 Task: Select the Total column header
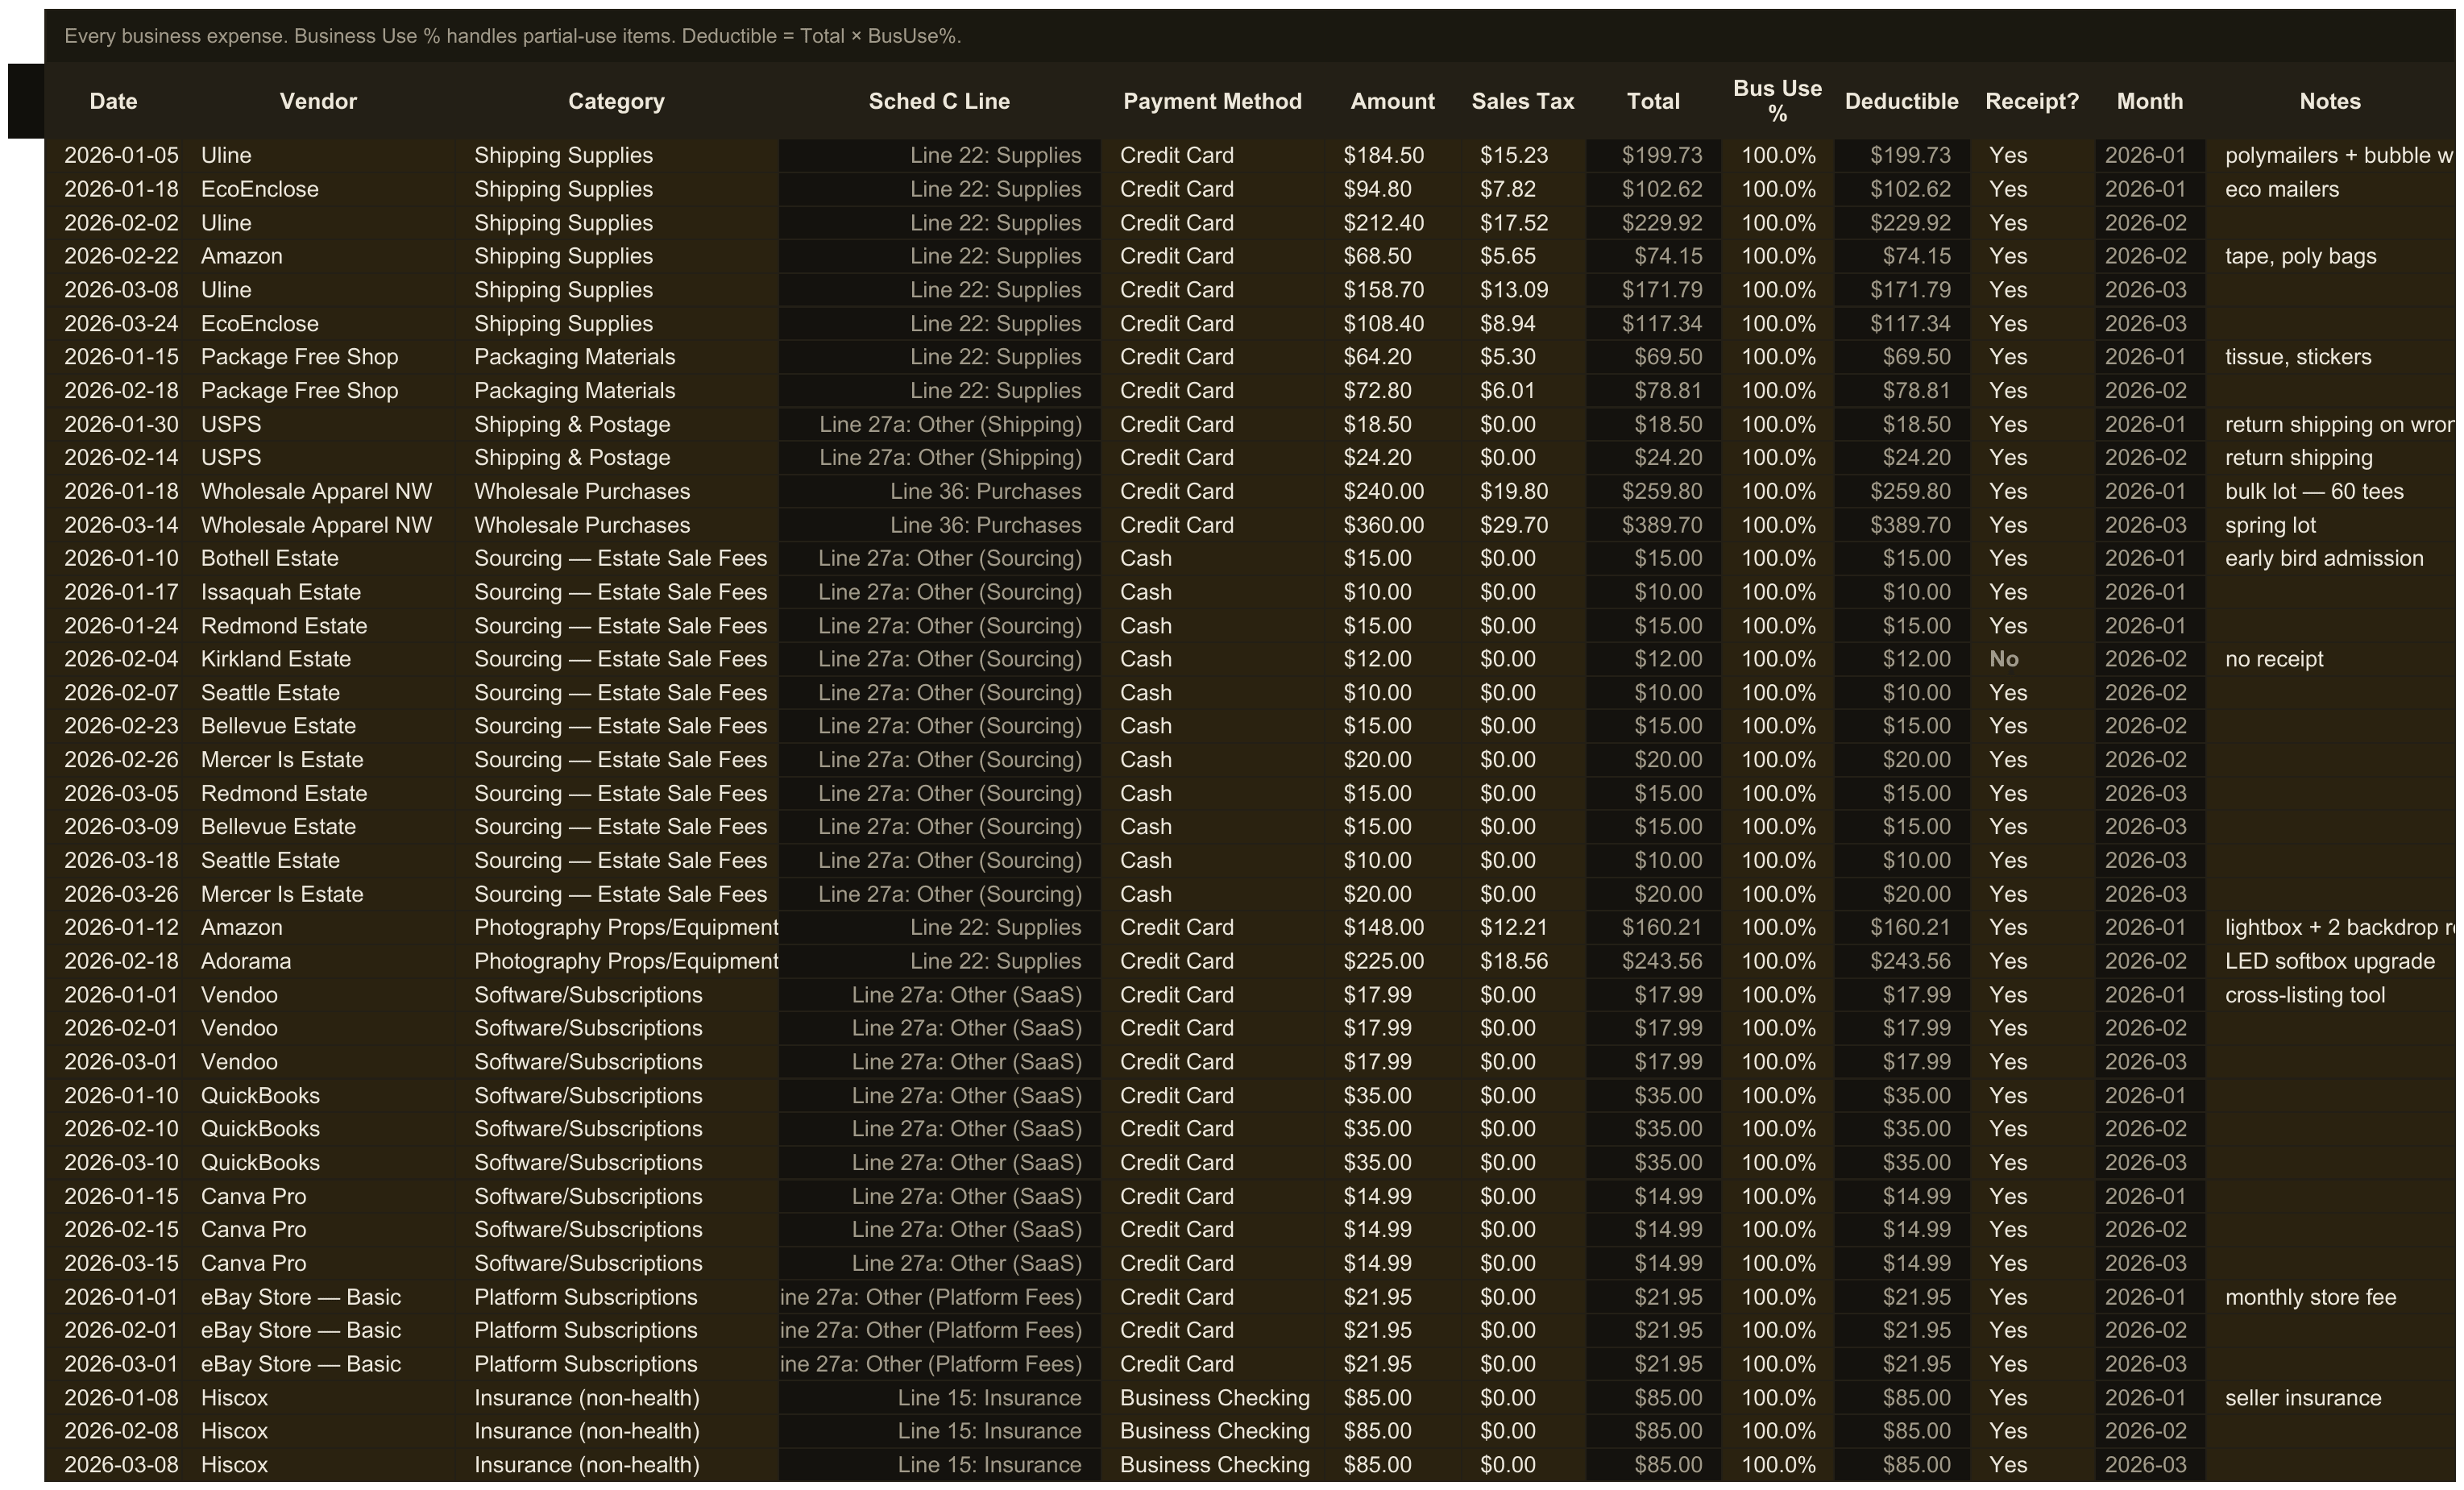coord(1653,101)
